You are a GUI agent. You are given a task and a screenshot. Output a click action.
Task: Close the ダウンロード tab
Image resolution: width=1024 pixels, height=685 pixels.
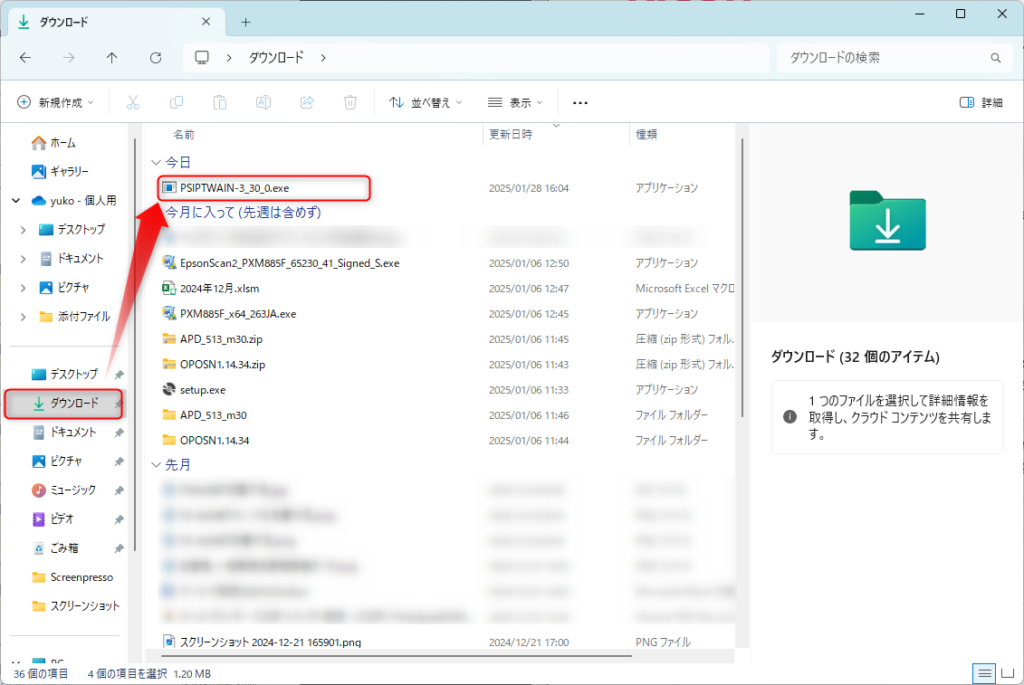(206, 22)
